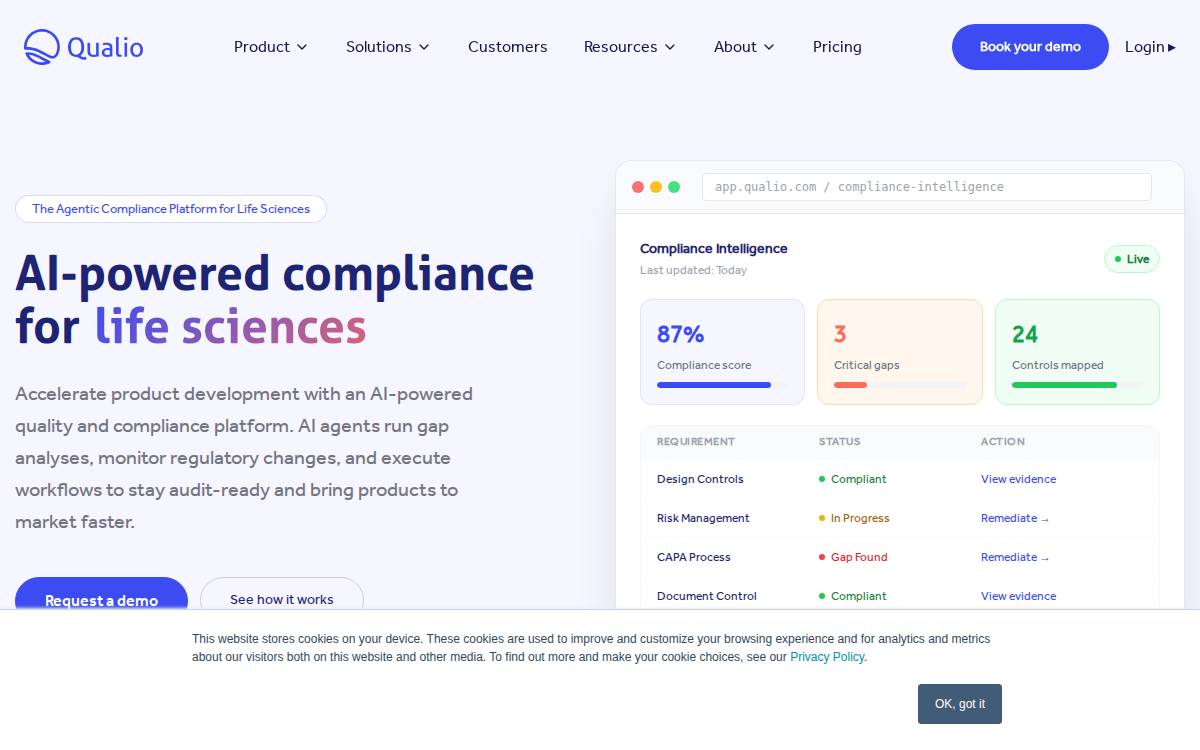The height and width of the screenshot is (750, 1200).
Task: Select the 87% Compliance score card
Action: pyautogui.click(x=722, y=352)
